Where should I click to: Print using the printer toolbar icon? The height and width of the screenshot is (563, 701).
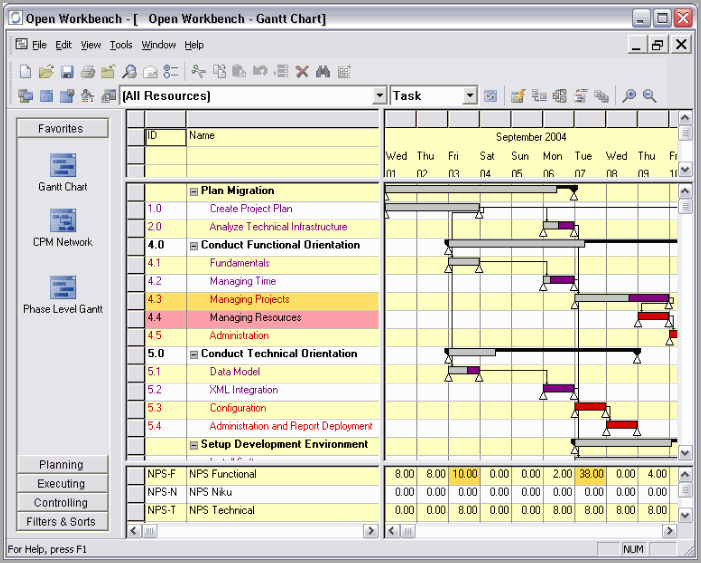tap(88, 72)
